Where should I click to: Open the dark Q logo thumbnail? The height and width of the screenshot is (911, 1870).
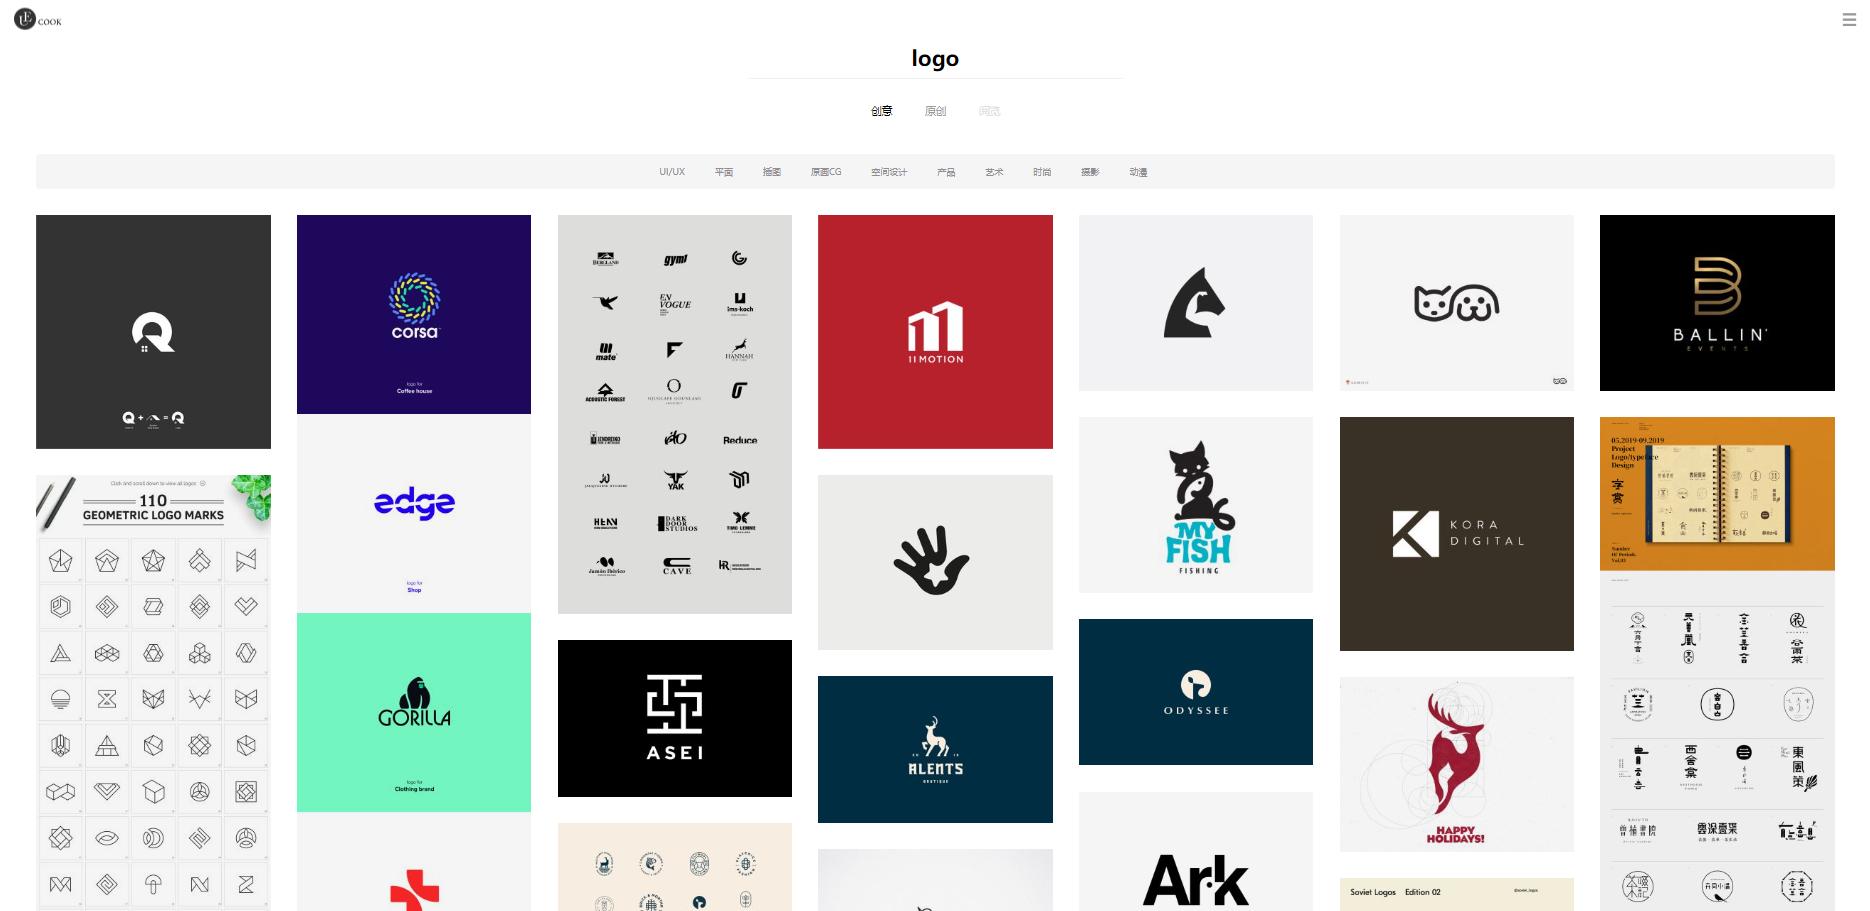point(153,332)
